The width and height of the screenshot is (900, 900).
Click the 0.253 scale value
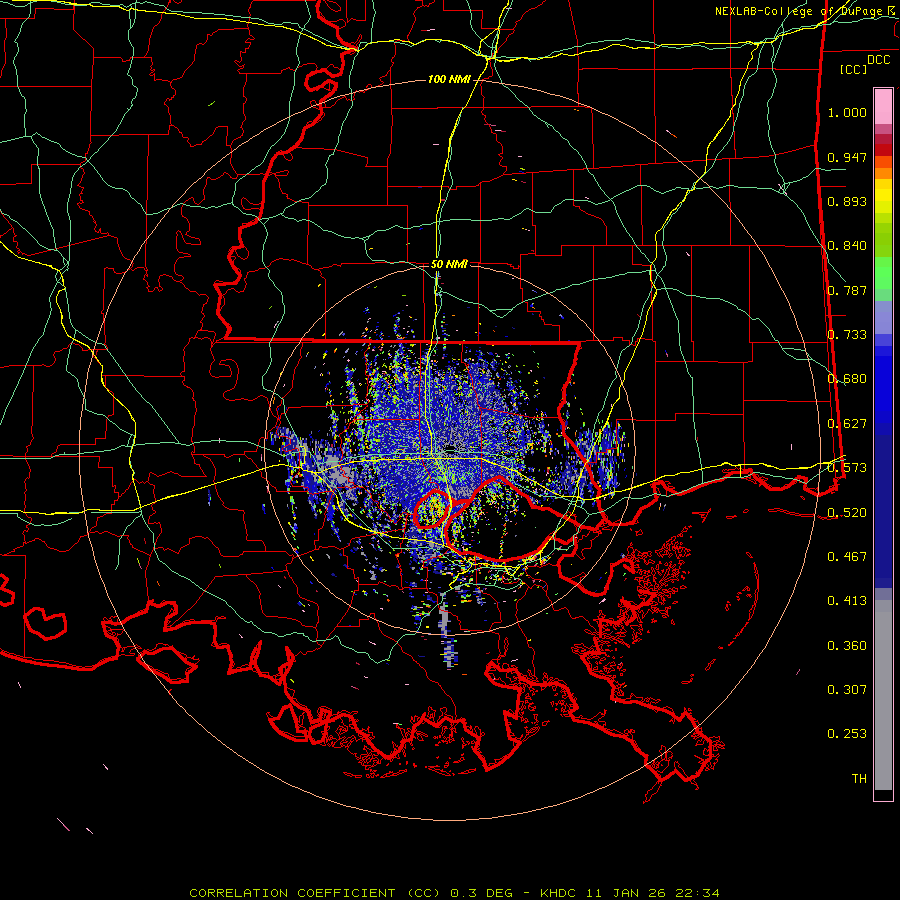(x=847, y=734)
